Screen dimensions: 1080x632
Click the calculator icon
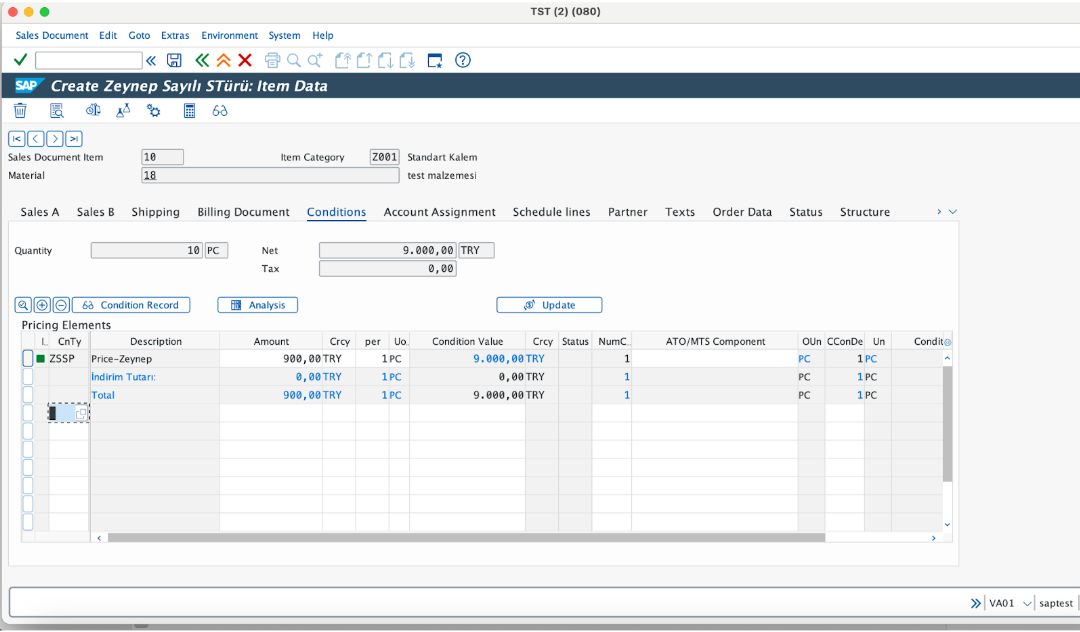click(189, 110)
